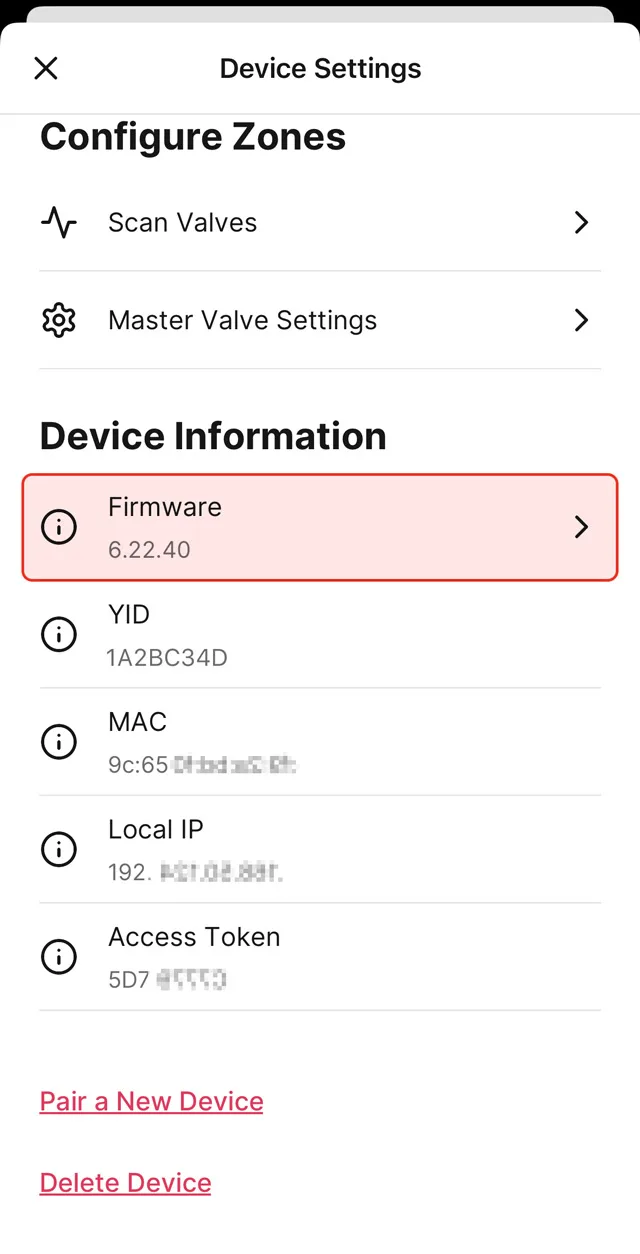Expand the Scan Valves row chevron

(581, 222)
